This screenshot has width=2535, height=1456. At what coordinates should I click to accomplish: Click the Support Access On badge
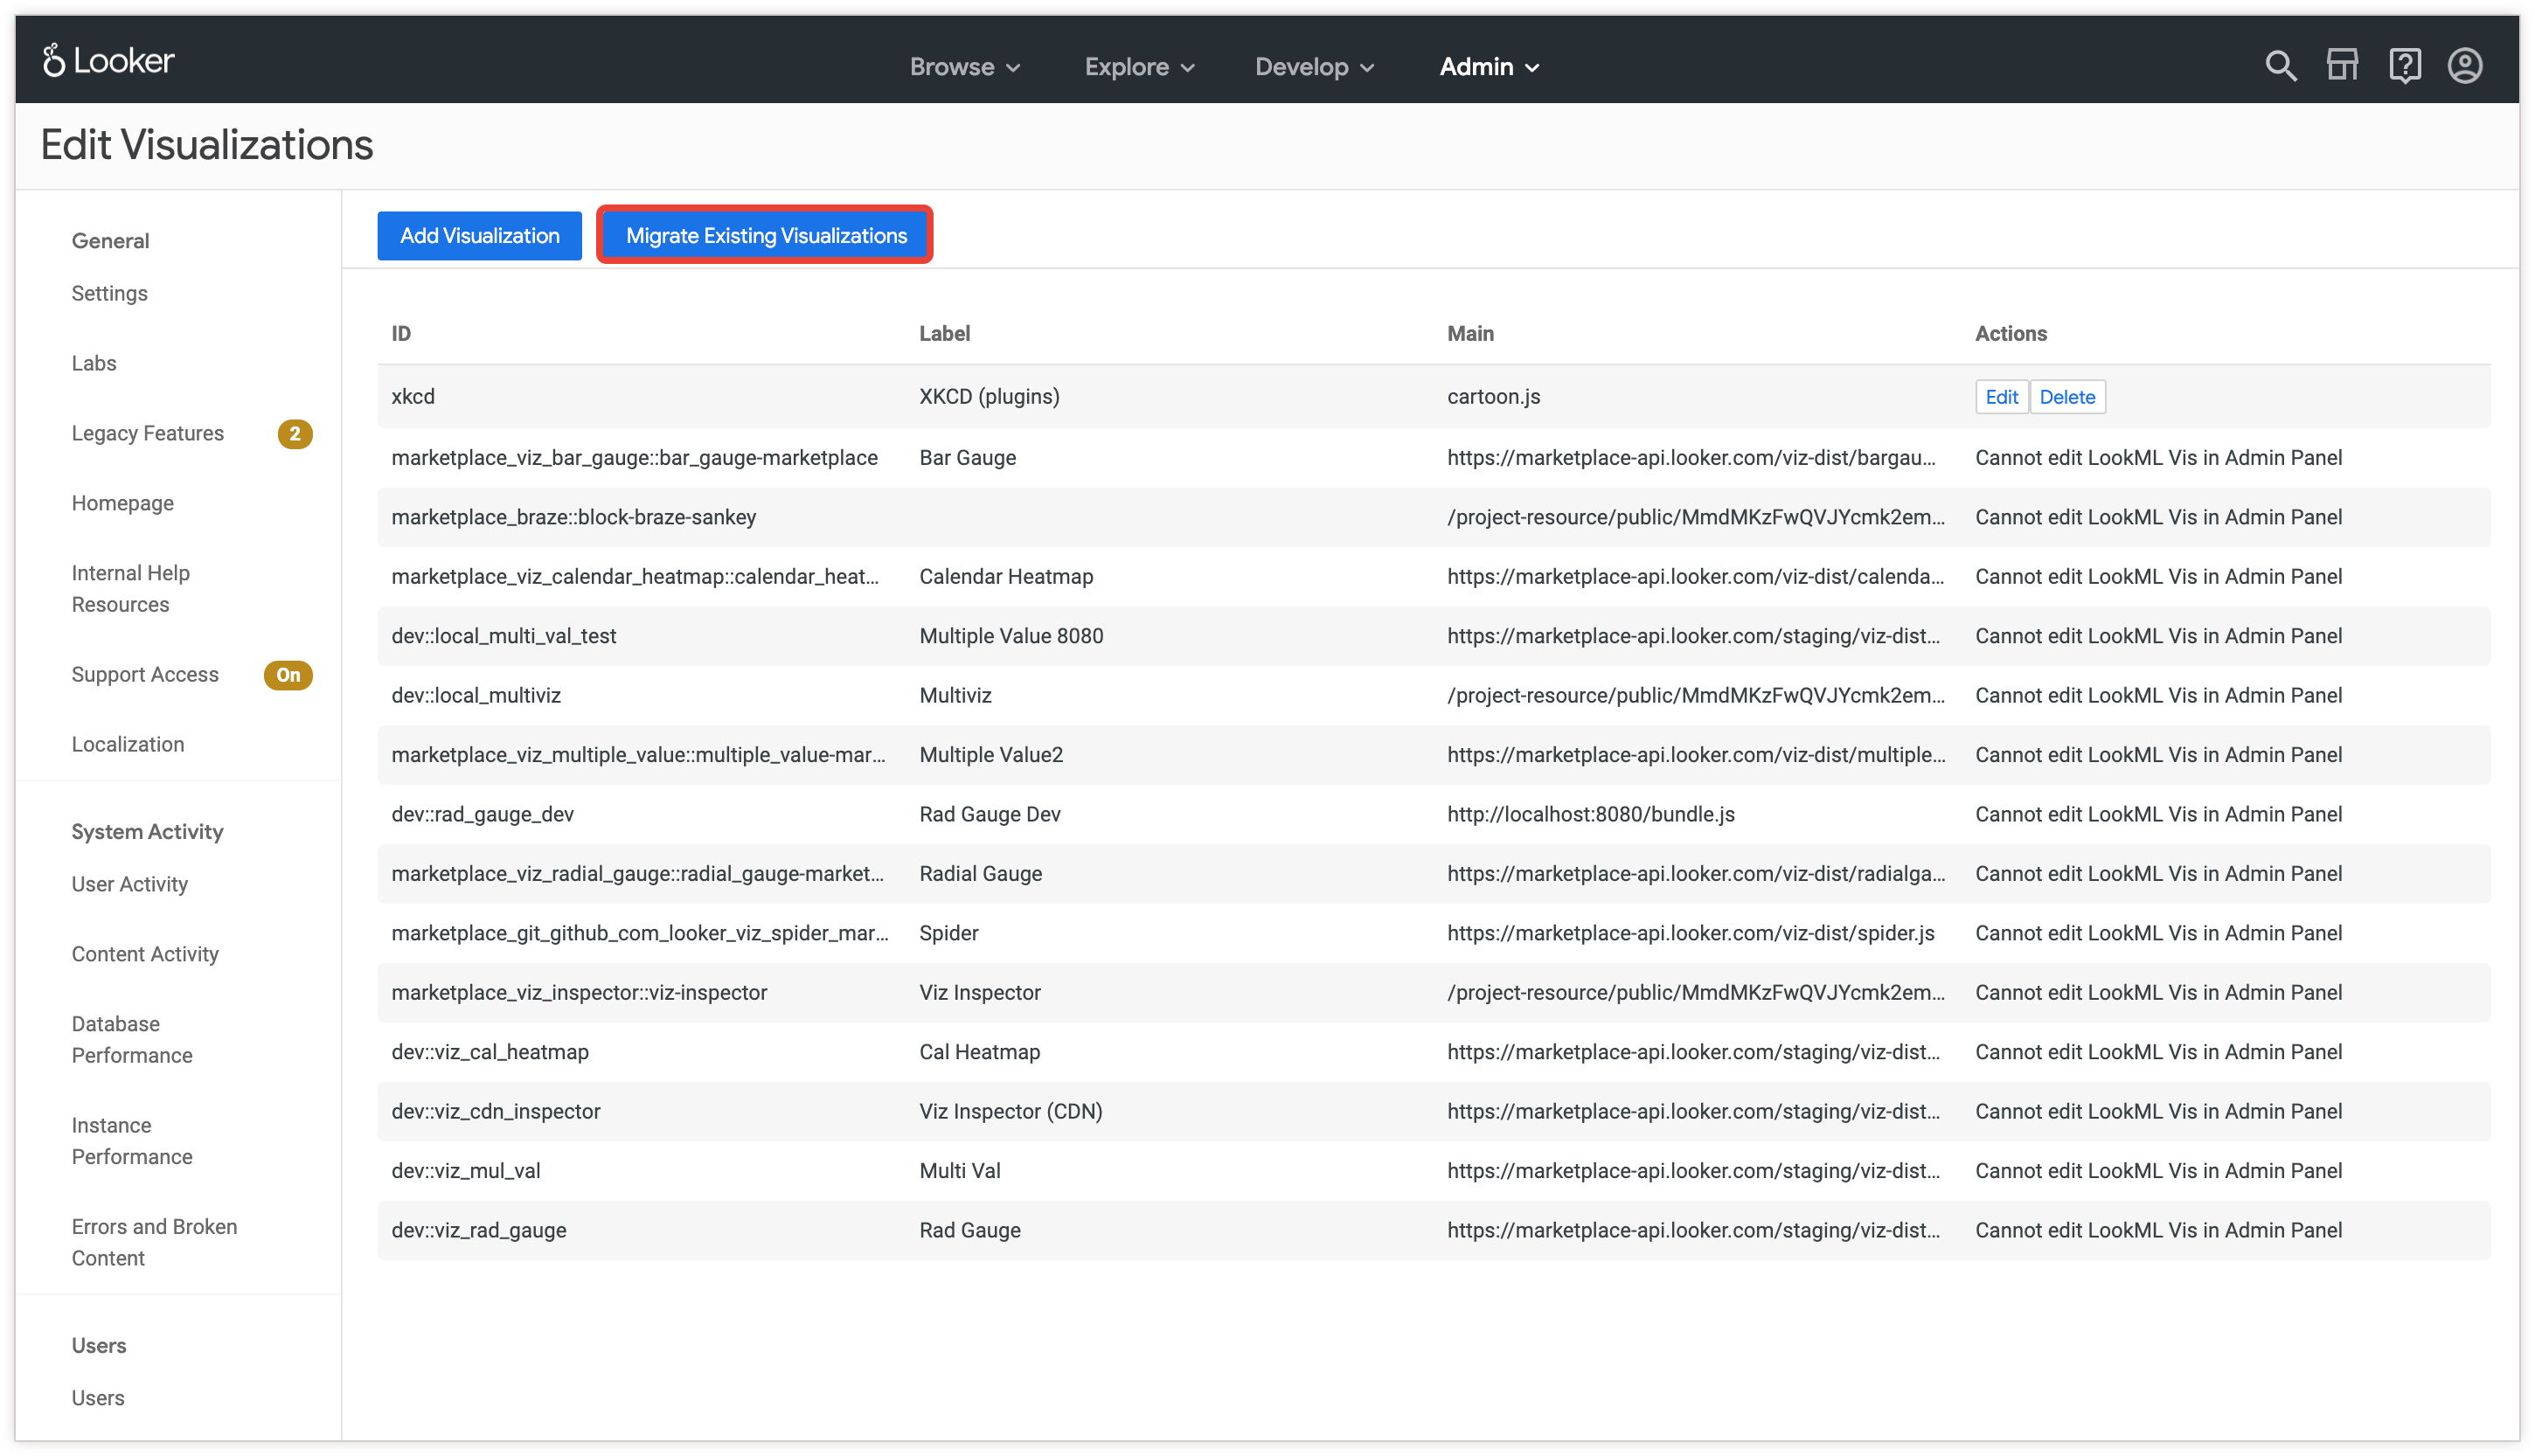(x=288, y=675)
